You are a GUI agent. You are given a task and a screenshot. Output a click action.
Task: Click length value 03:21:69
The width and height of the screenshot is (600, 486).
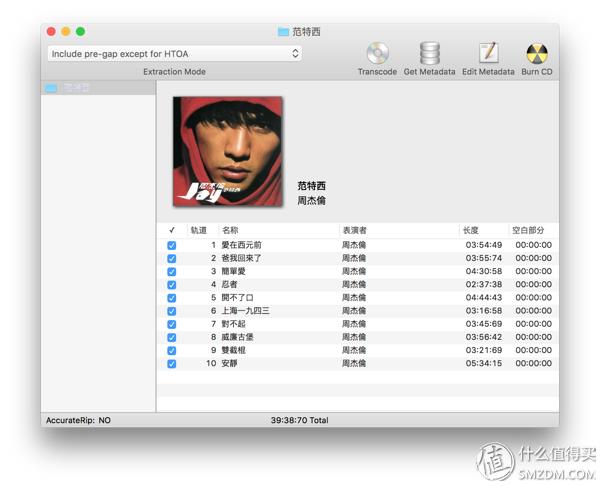484,350
